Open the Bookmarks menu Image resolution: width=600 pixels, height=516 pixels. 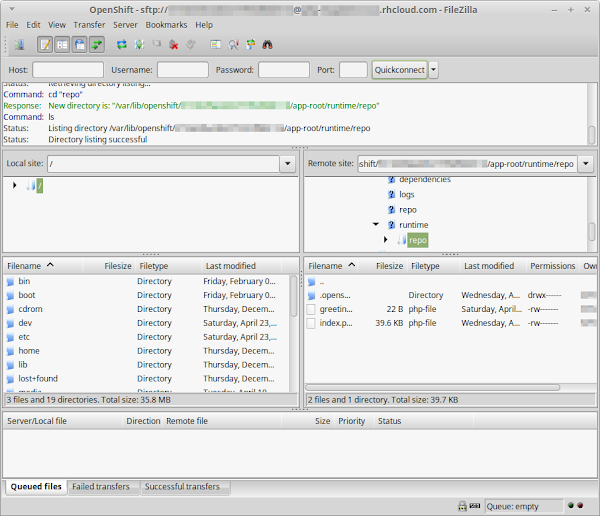click(166, 25)
